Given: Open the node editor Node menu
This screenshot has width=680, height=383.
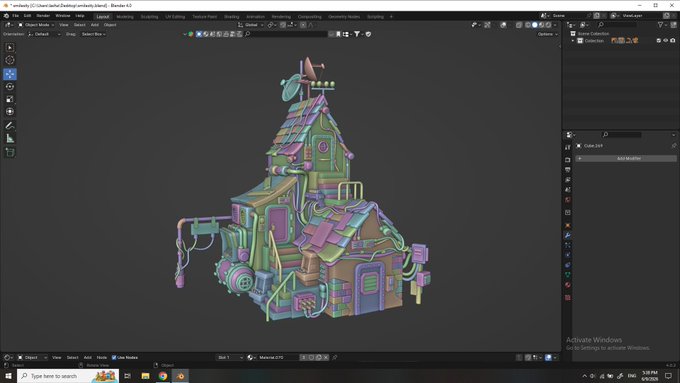Looking at the screenshot, I should pos(101,357).
